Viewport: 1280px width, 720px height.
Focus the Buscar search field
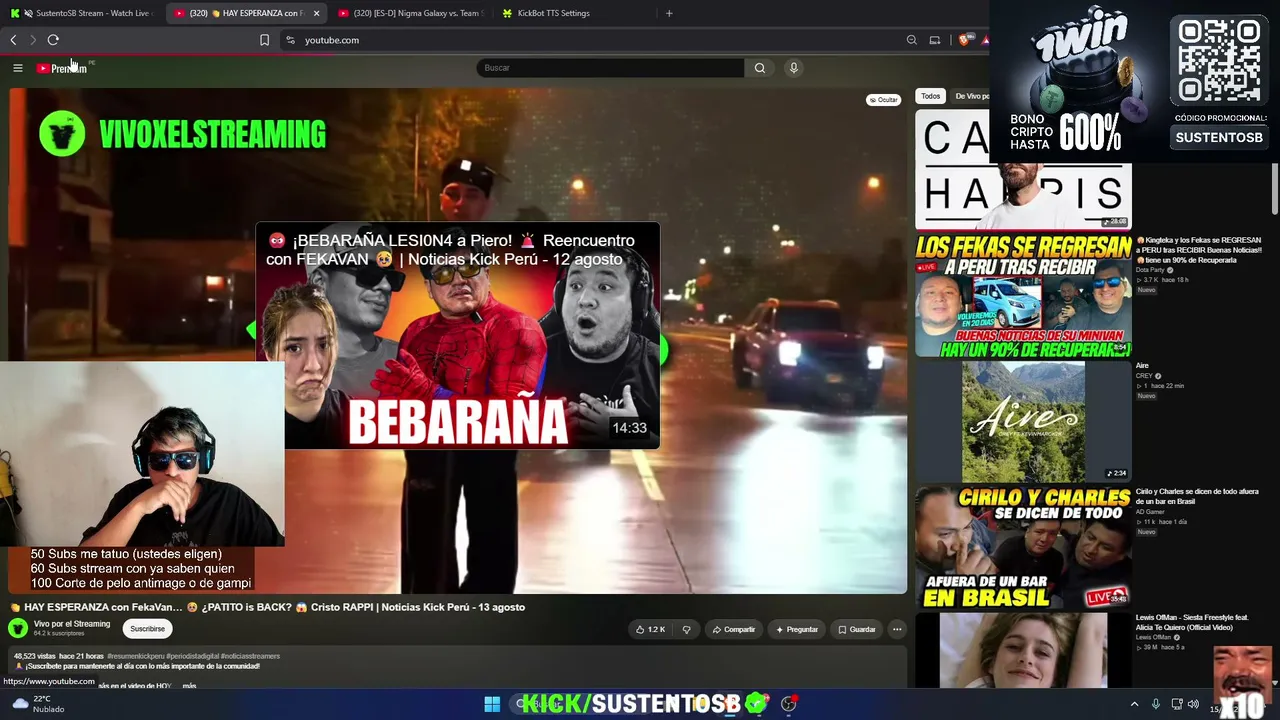(610, 68)
